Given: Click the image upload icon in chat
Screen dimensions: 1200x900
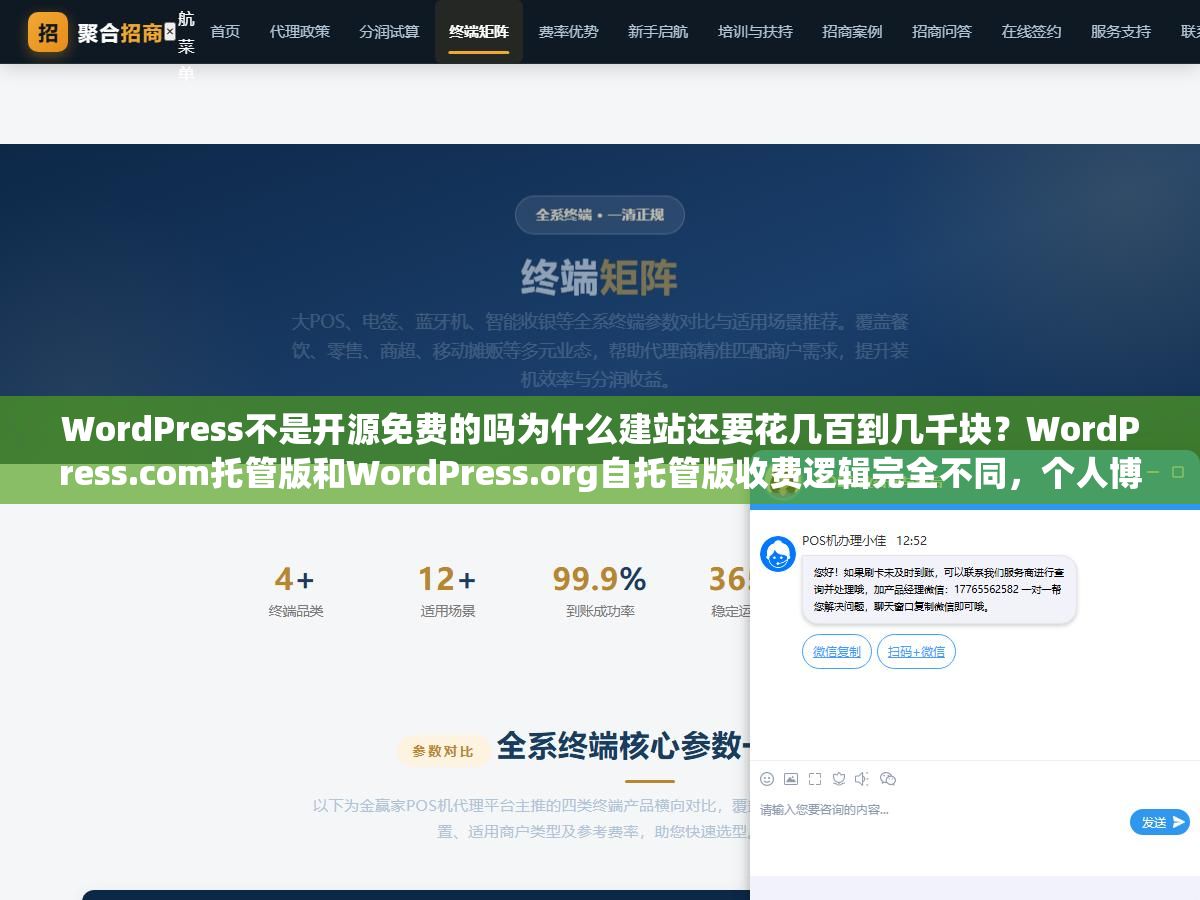Looking at the screenshot, I should 791,779.
